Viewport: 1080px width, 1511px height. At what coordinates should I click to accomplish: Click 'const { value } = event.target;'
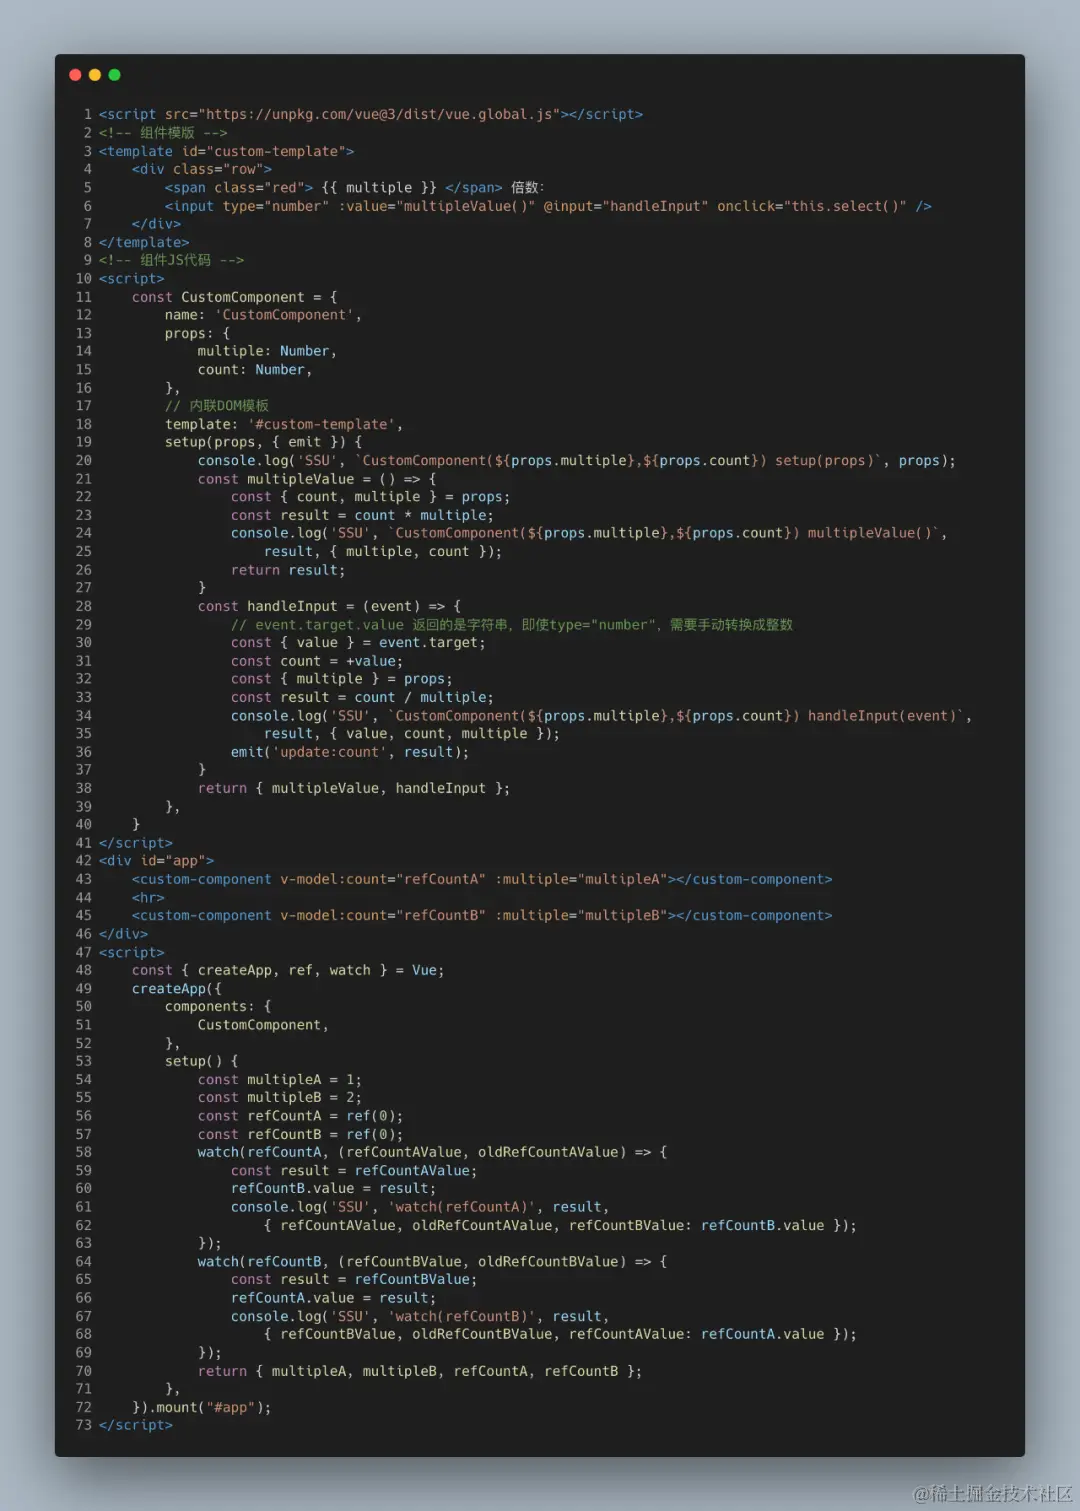[358, 643]
